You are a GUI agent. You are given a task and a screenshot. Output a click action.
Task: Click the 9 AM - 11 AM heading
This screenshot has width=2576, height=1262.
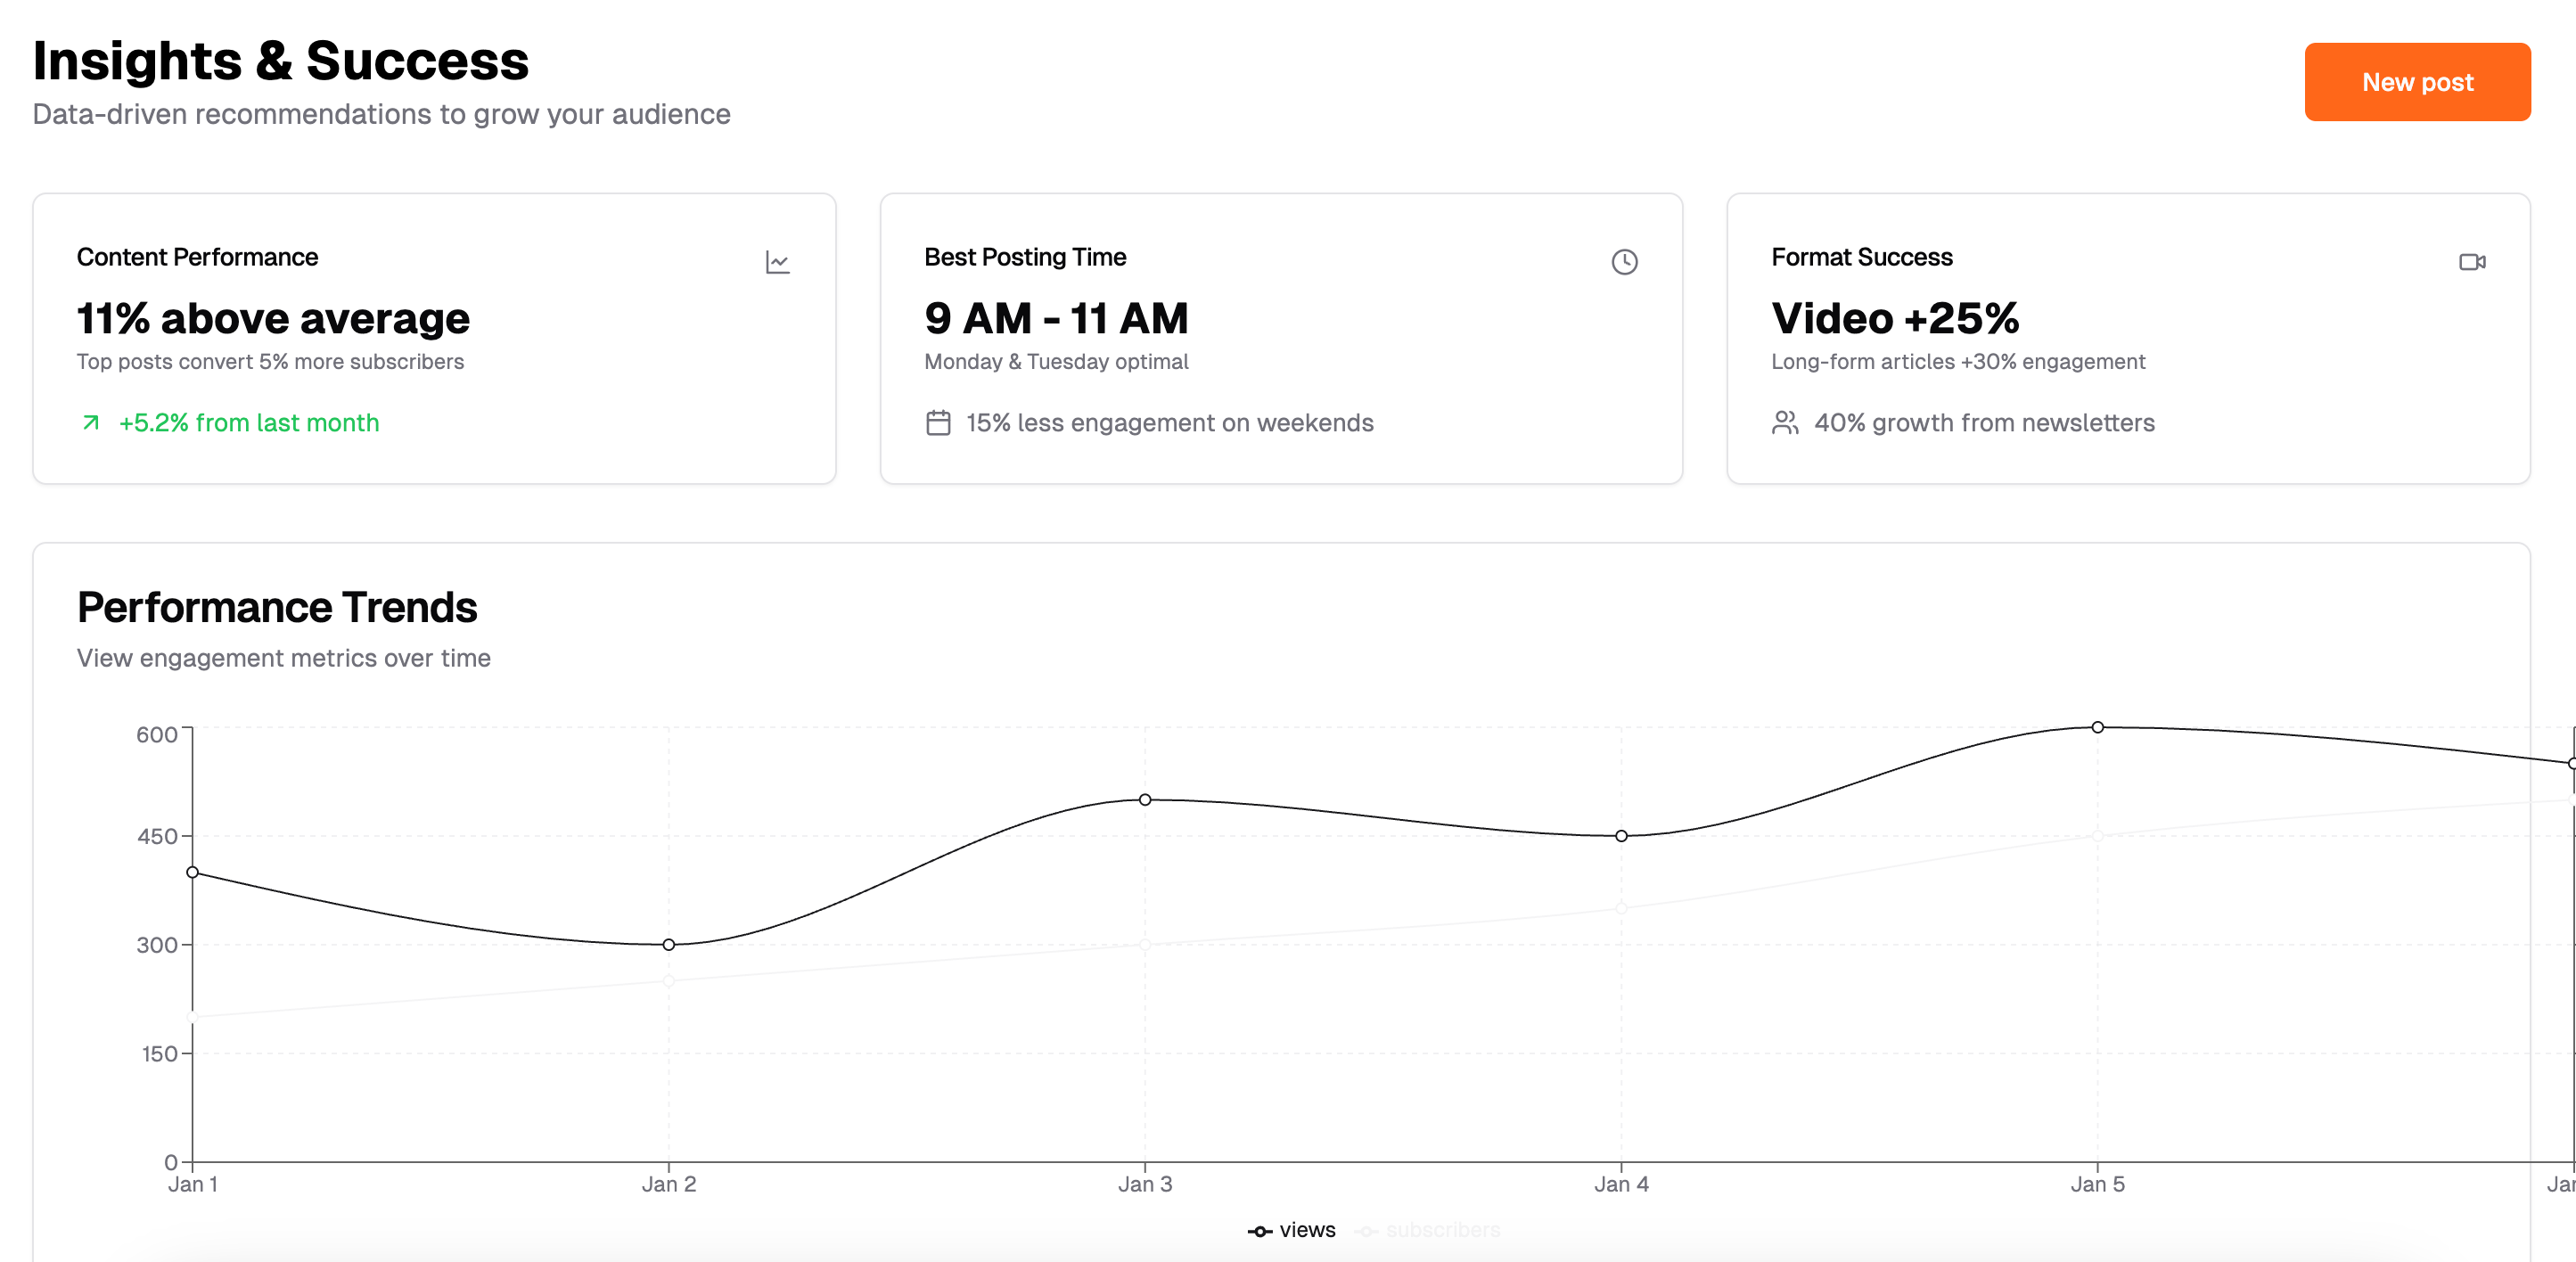click(x=1055, y=319)
